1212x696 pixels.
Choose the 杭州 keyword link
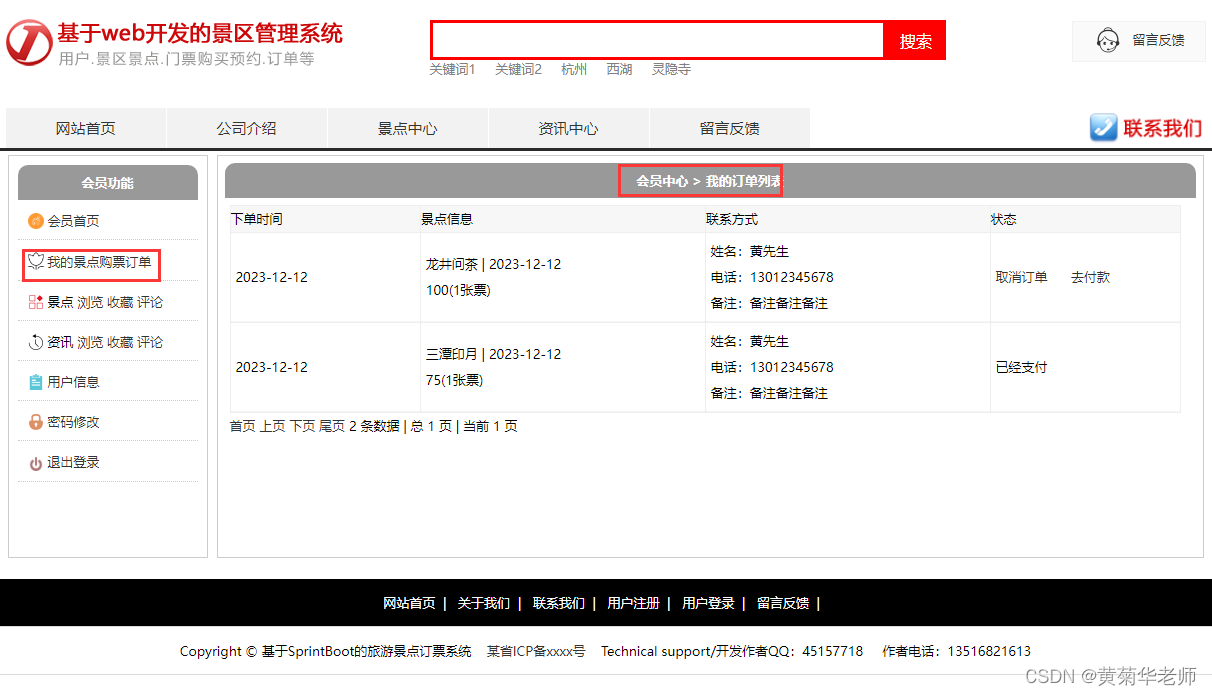click(574, 69)
